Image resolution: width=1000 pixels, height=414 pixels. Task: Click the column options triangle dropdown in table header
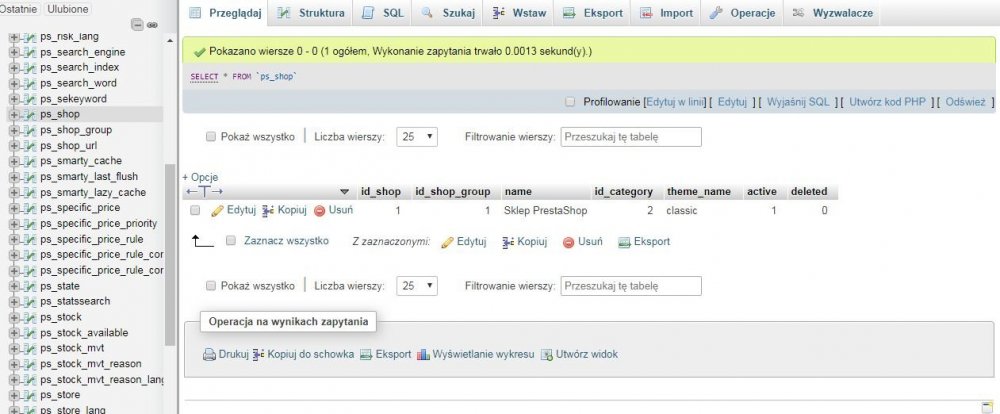pos(344,192)
